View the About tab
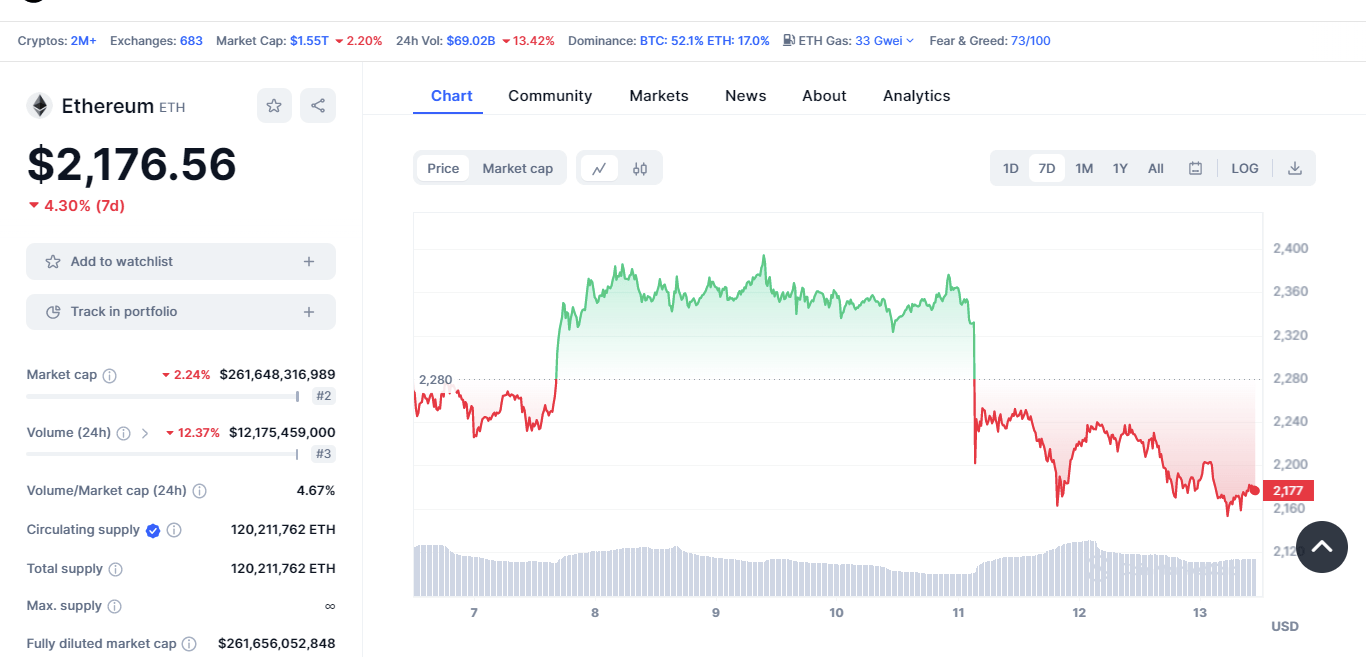Image resolution: width=1366 pixels, height=657 pixels. (824, 96)
